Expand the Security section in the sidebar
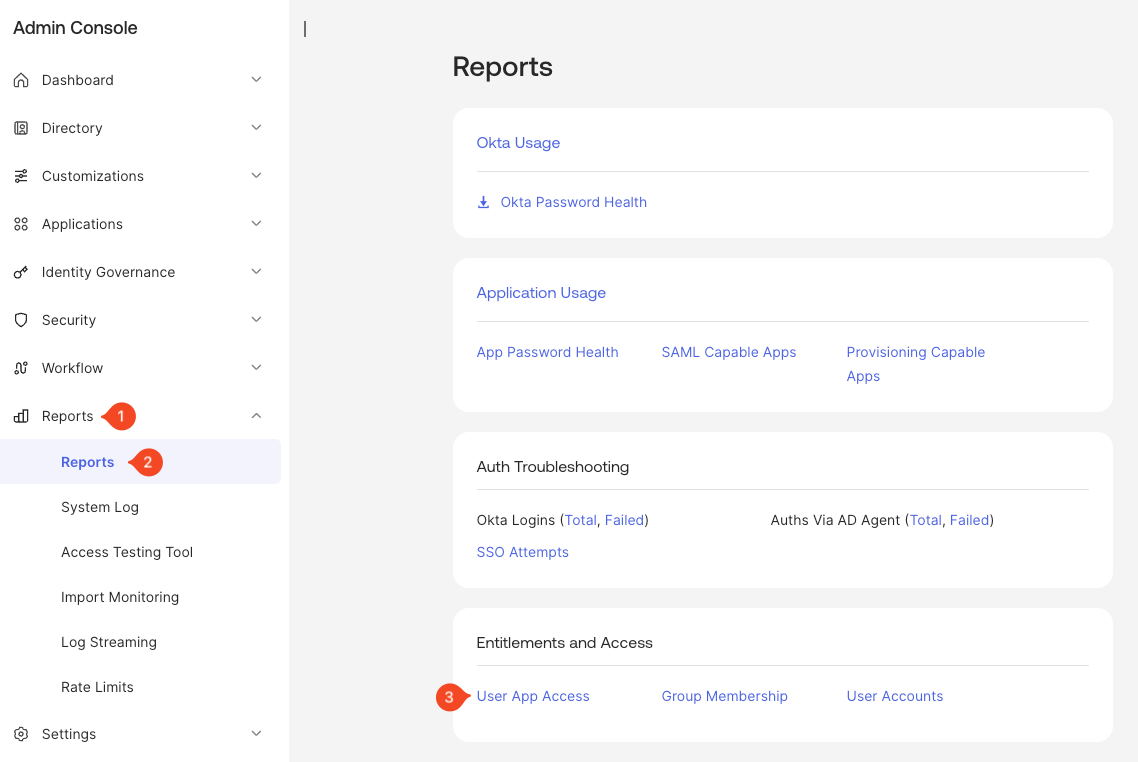This screenshot has width=1138, height=762. (256, 320)
